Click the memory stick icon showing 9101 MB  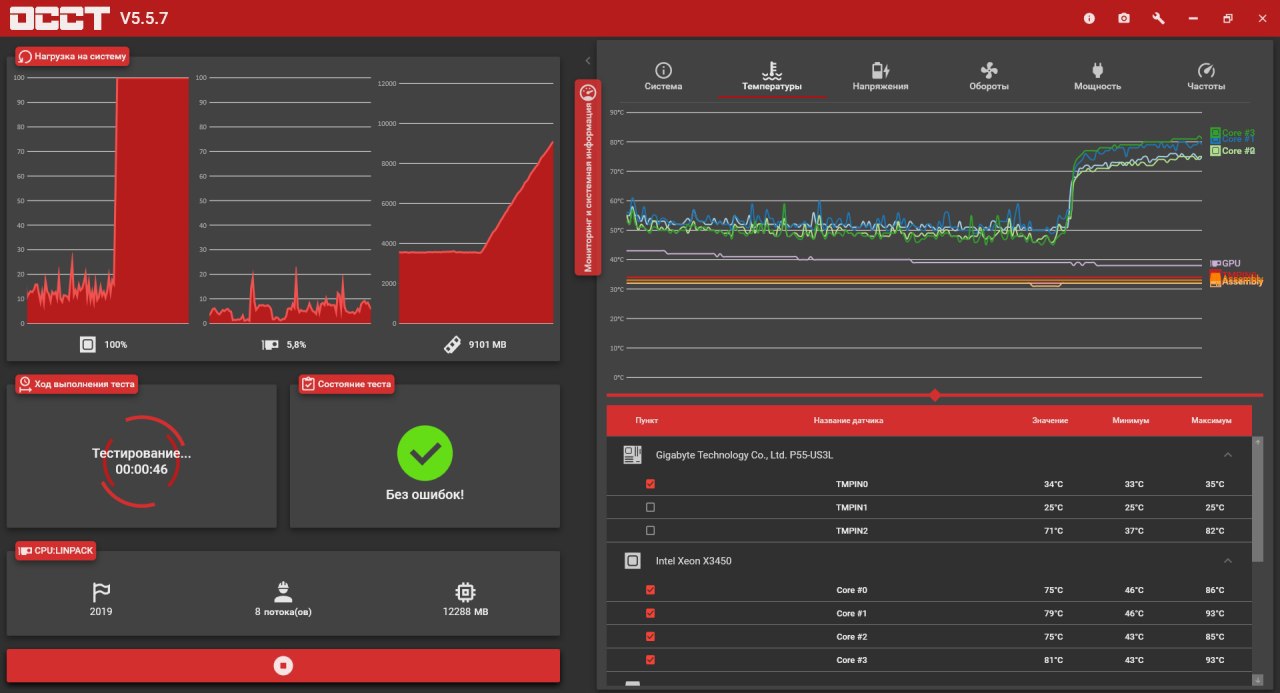(x=452, y=344)
